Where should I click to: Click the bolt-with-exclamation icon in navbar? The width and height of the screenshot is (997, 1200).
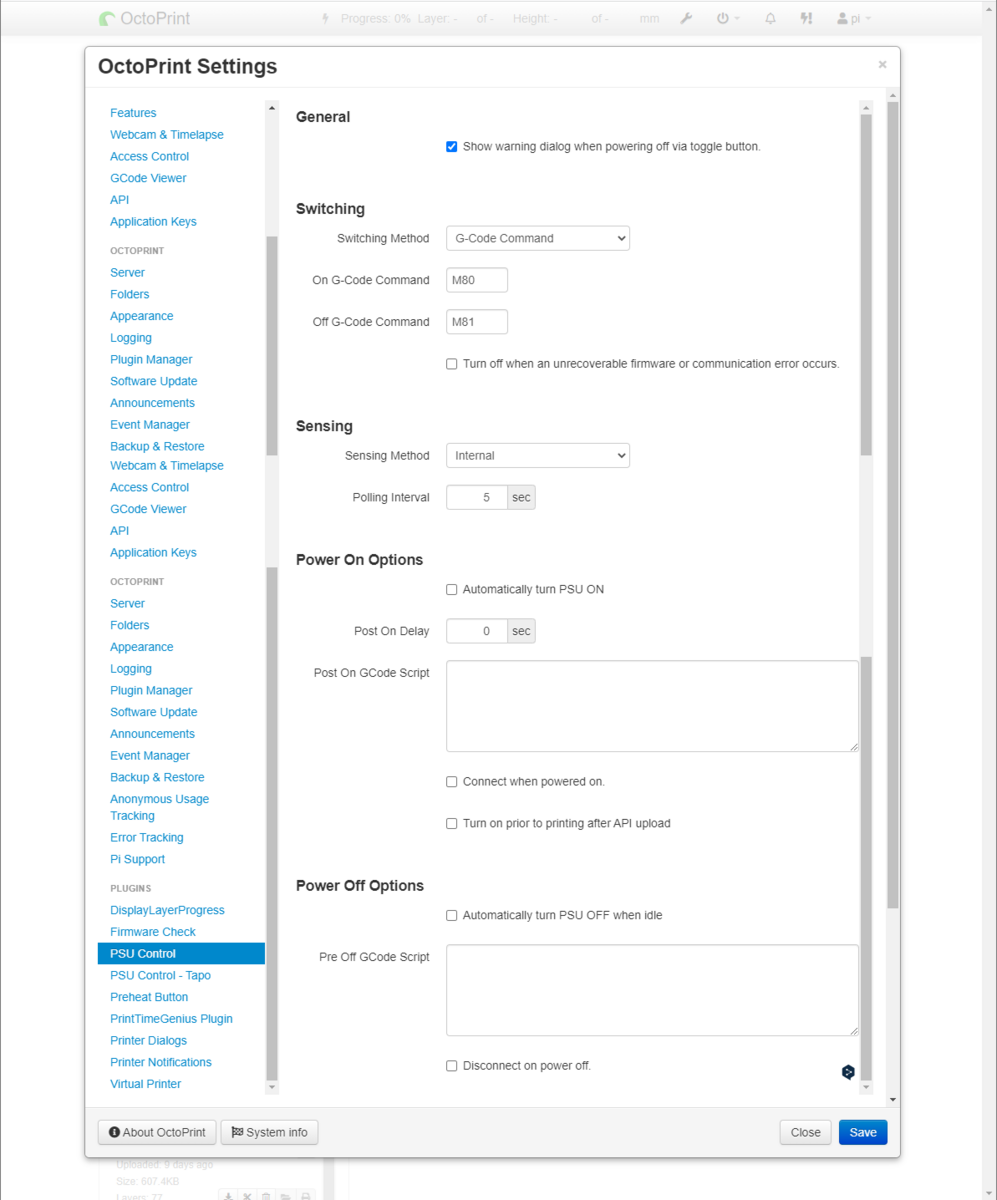click(806, 18)
